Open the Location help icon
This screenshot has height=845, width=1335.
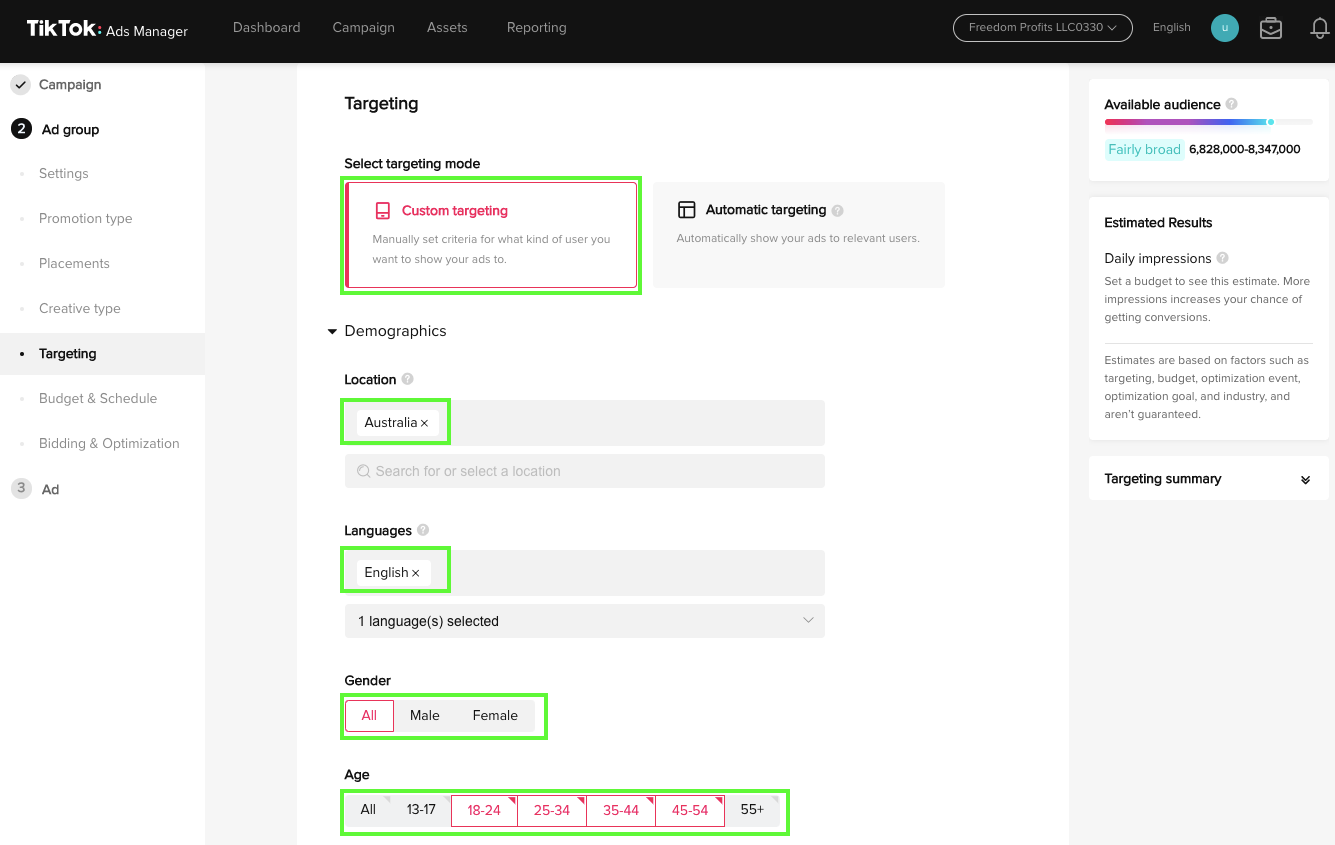click(407, 379)
